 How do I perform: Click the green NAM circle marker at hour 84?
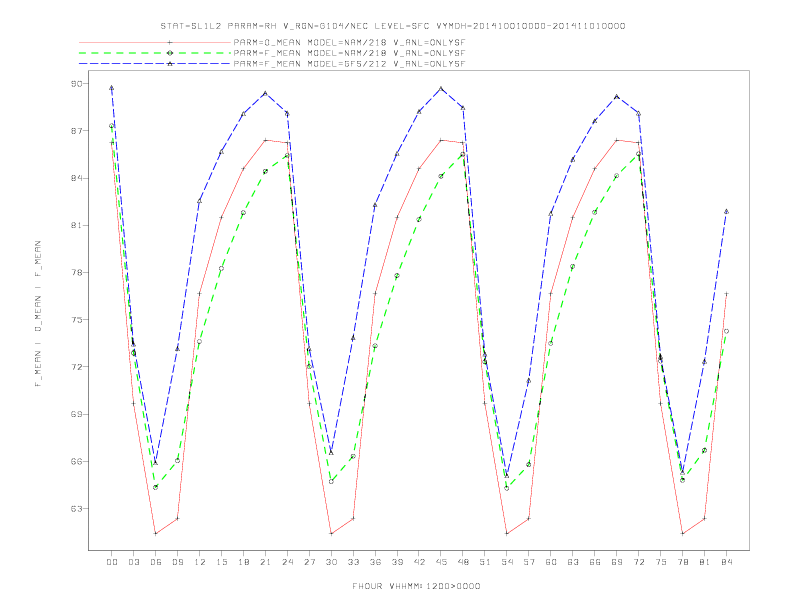coord(726,331)
